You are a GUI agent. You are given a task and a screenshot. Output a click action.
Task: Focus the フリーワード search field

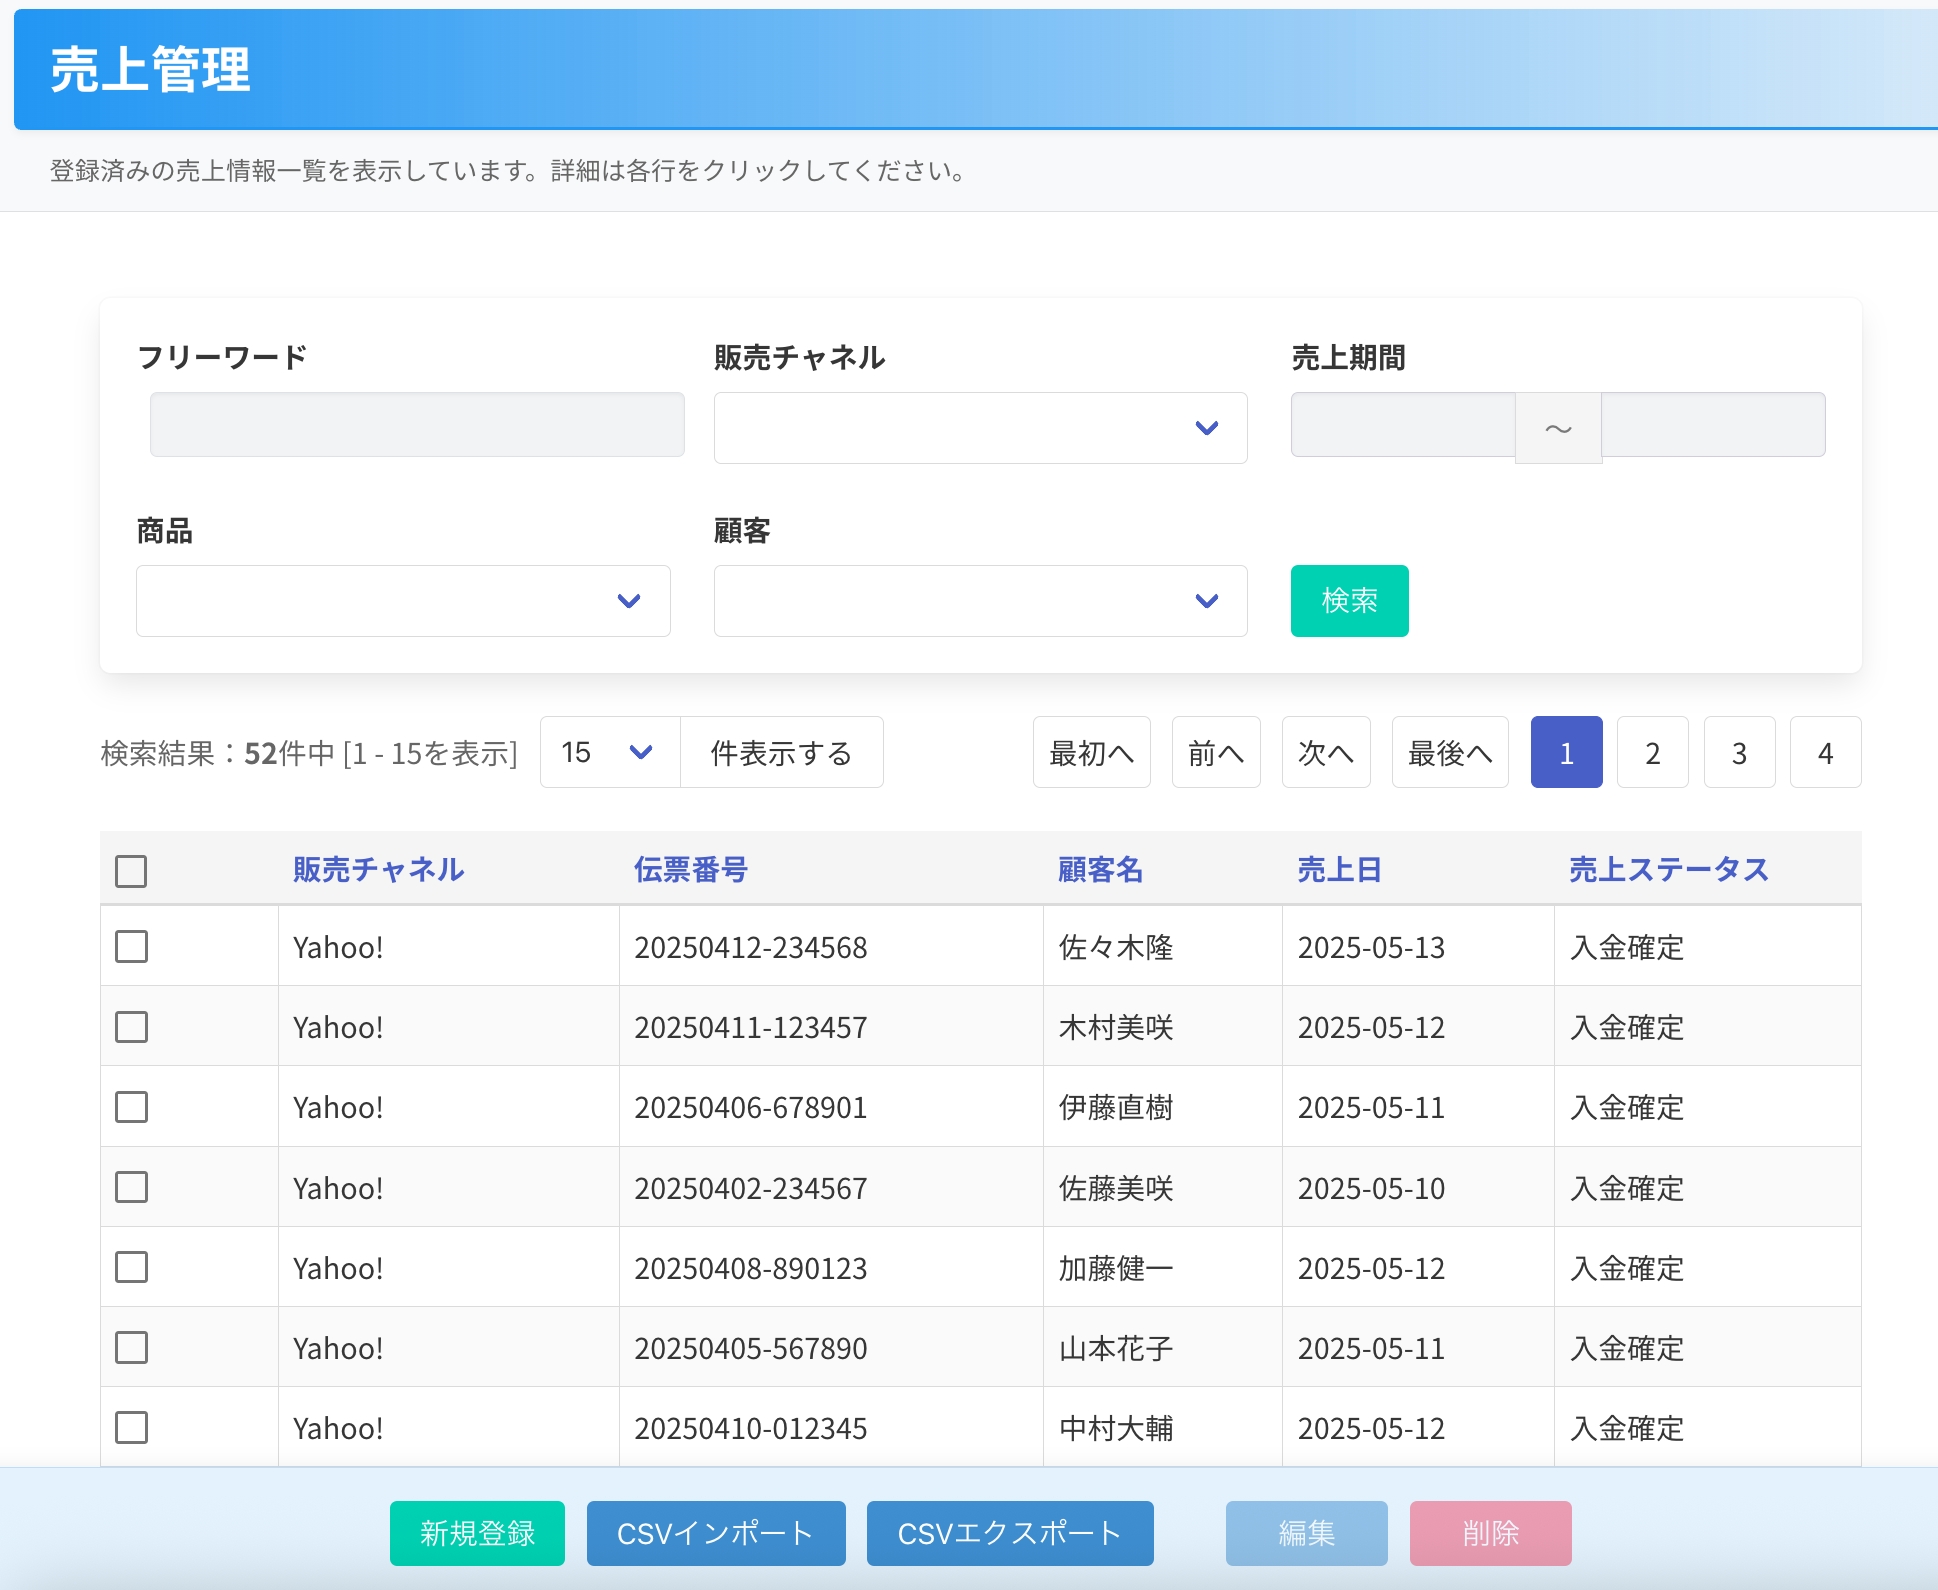tap(417, 425)
